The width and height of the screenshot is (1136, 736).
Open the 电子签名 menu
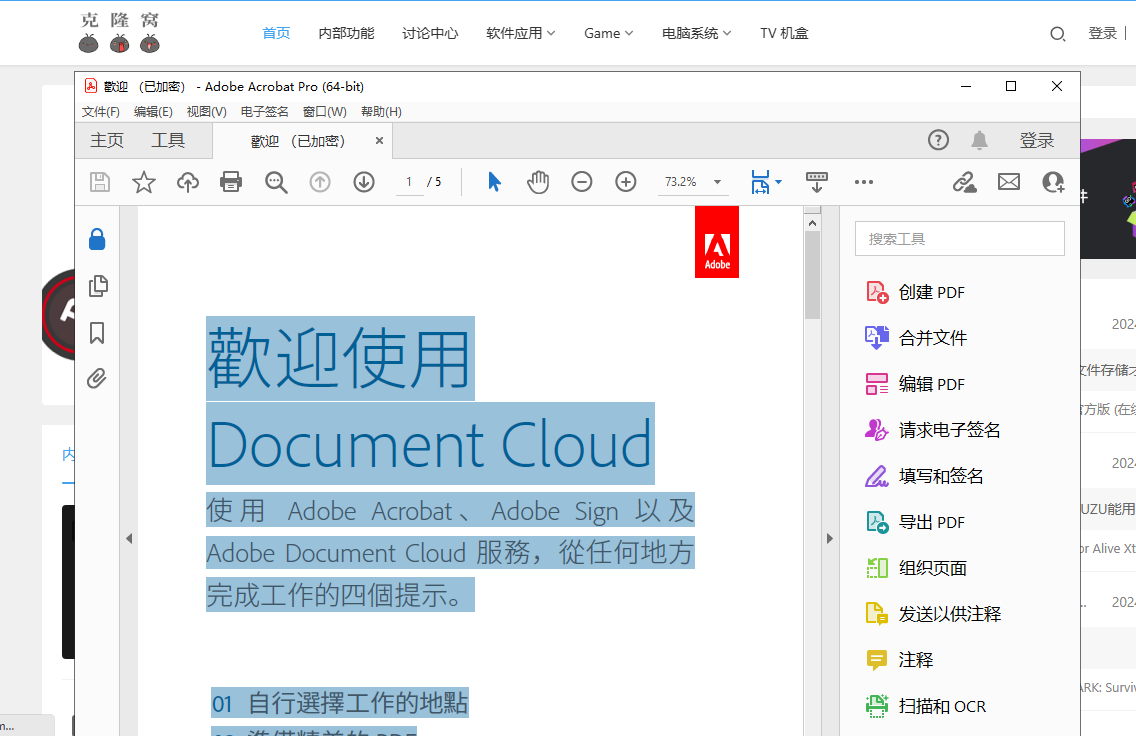click(264, 112)
